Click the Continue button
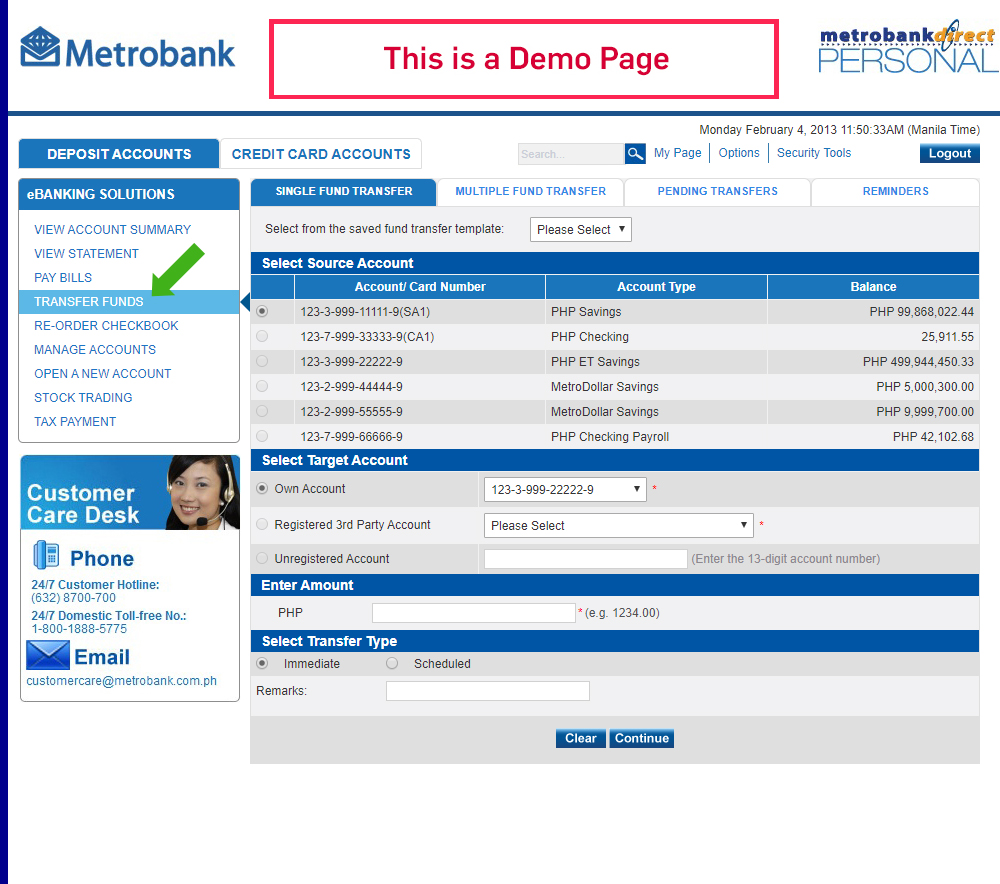 [x=642, y=738]
